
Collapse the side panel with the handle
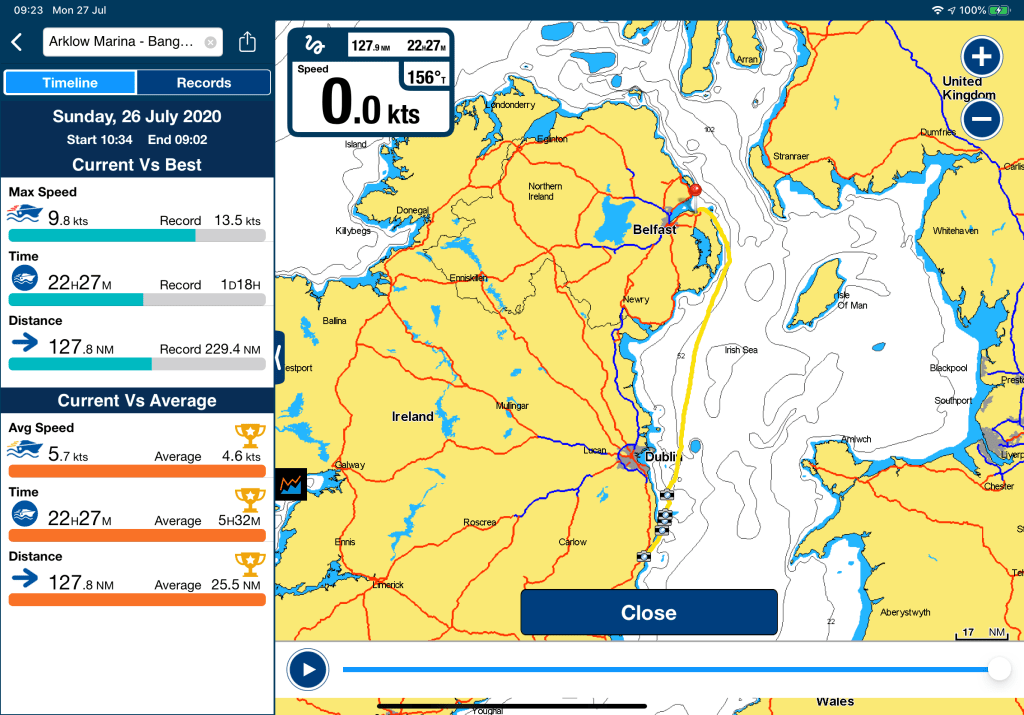pyautogui.click(x=279, y=357)
